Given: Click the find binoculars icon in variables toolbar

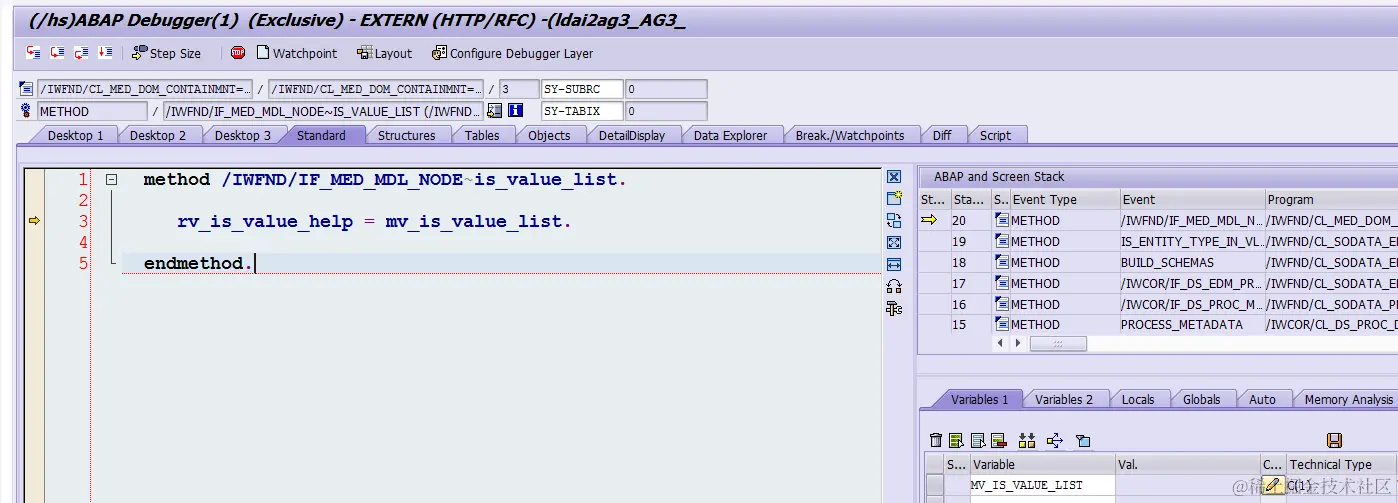Looking at the screenshot, I should [1027, 440].
